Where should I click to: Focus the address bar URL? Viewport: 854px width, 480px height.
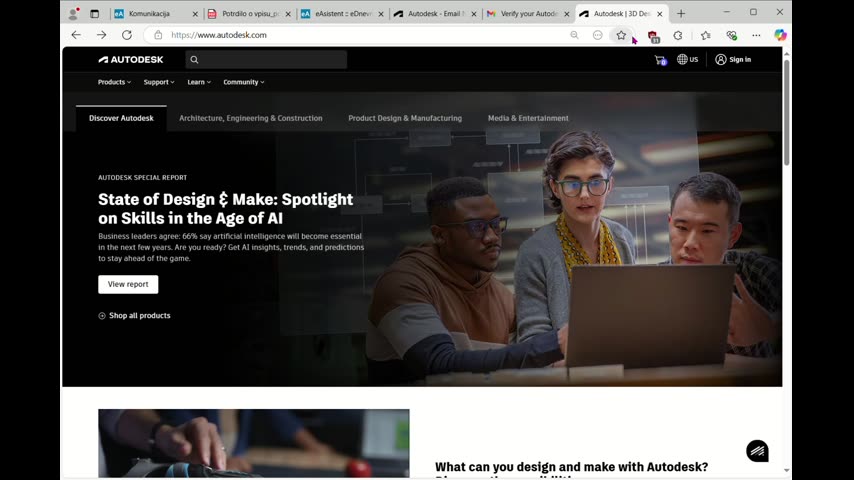tap(219, 35)
